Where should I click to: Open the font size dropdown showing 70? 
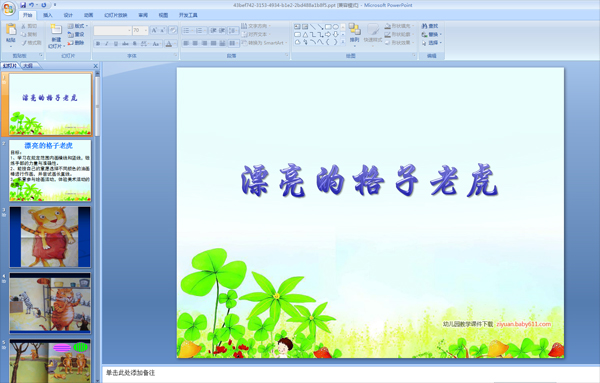[x=140, y=30]
